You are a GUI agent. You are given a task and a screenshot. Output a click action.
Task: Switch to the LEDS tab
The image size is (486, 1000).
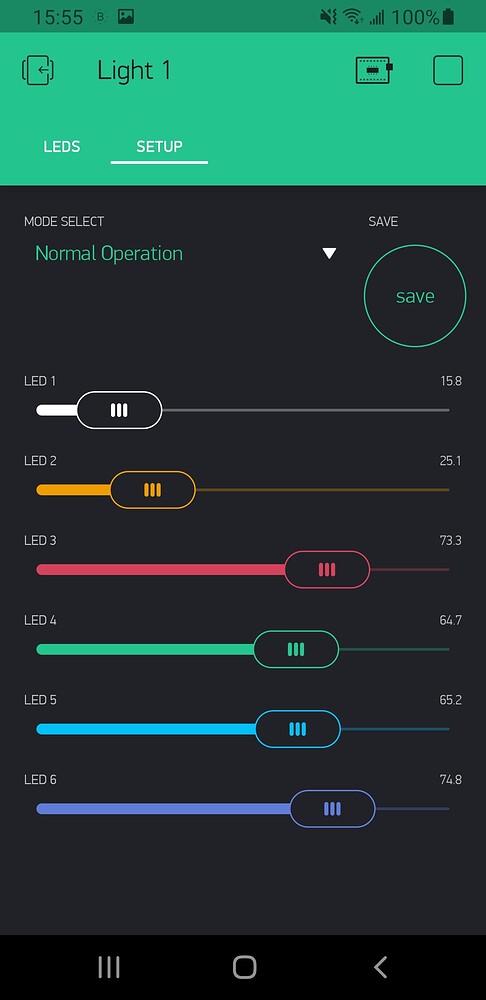[62, 147]
